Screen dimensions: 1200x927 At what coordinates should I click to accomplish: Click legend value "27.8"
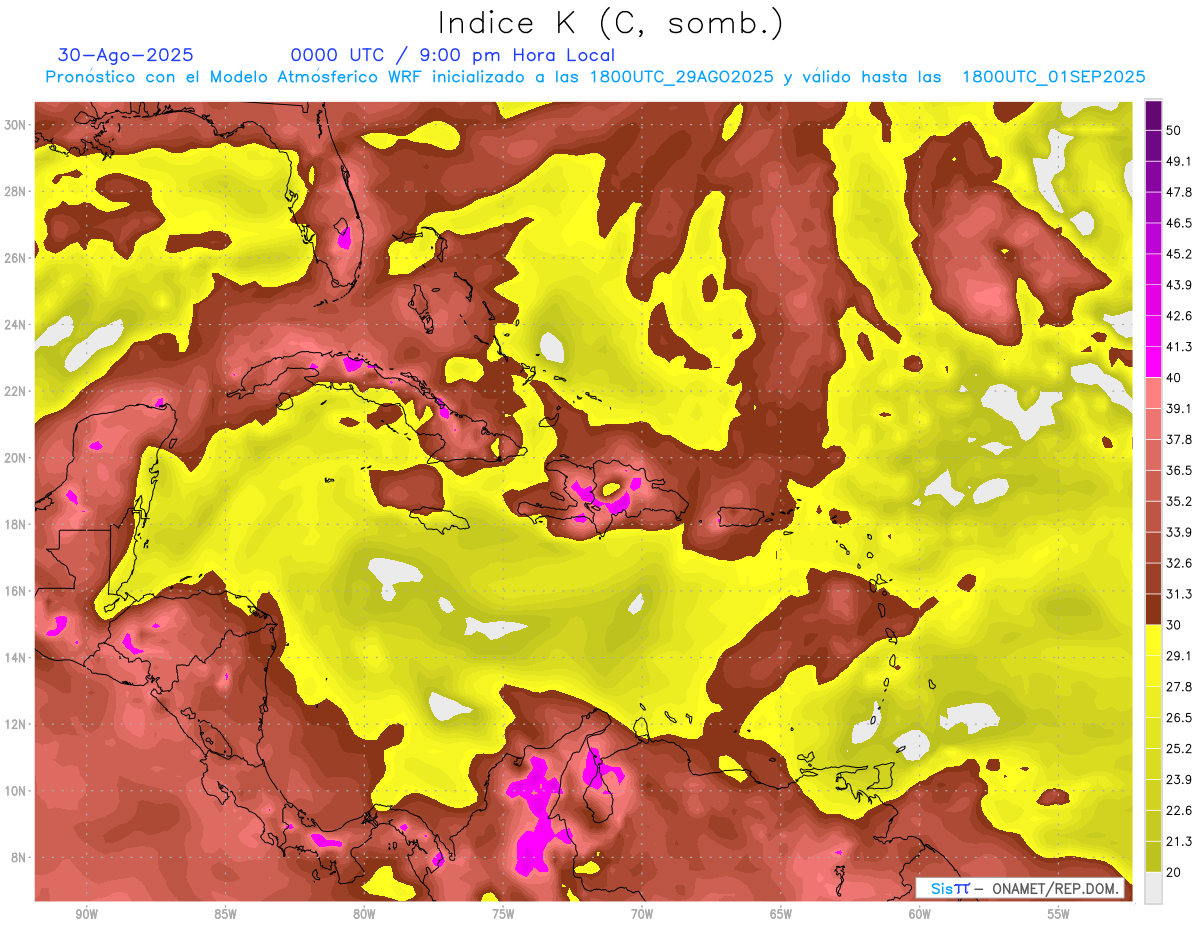(x=1178, y=687)
